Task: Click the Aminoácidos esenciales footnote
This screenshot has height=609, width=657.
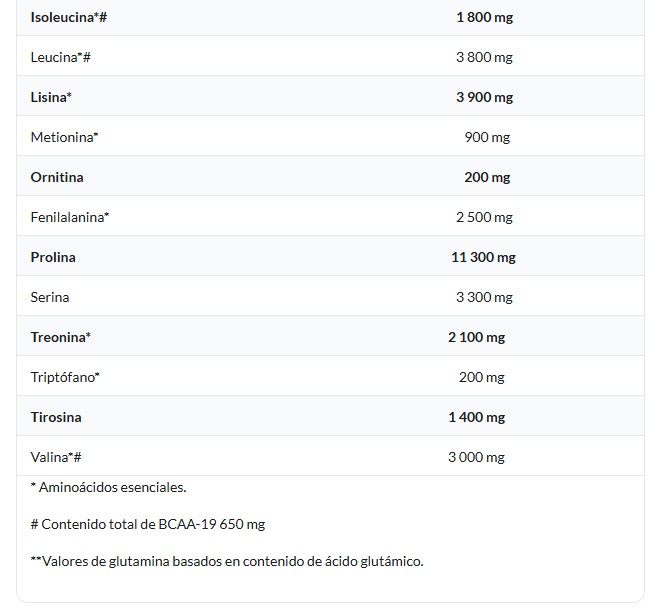Action: pos(109,487)
